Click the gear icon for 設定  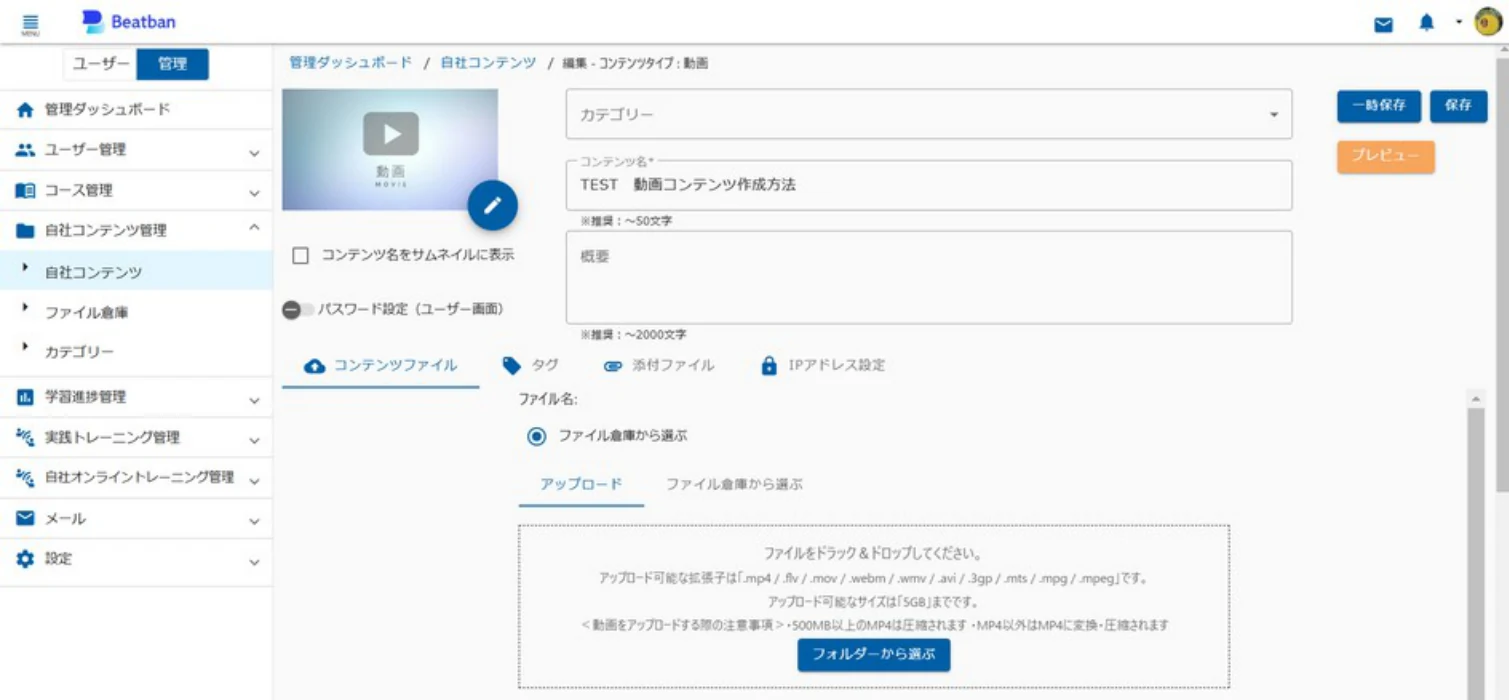point(25,559)
